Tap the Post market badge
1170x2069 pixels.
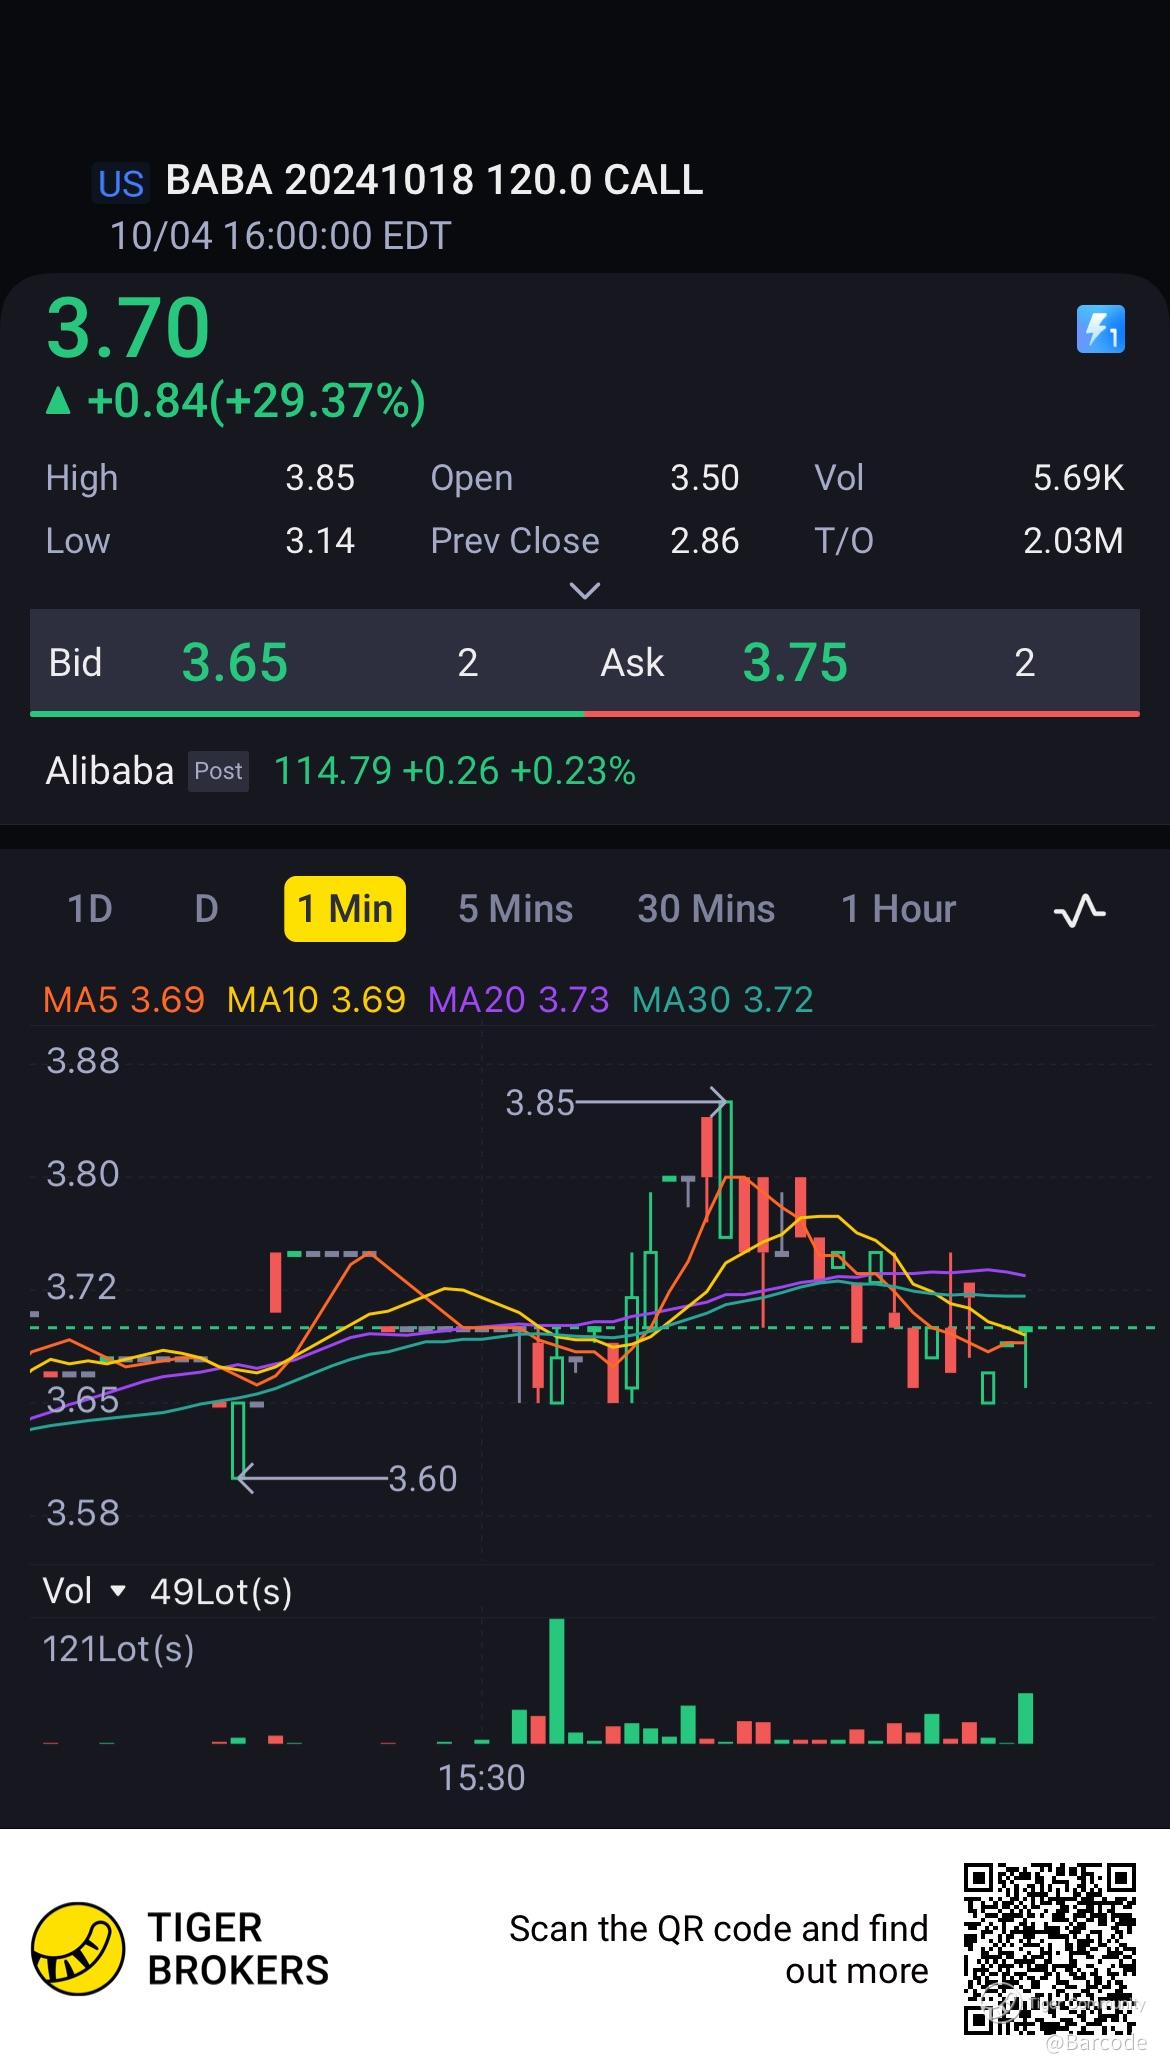pyautogui.click(x=218, y=771)
